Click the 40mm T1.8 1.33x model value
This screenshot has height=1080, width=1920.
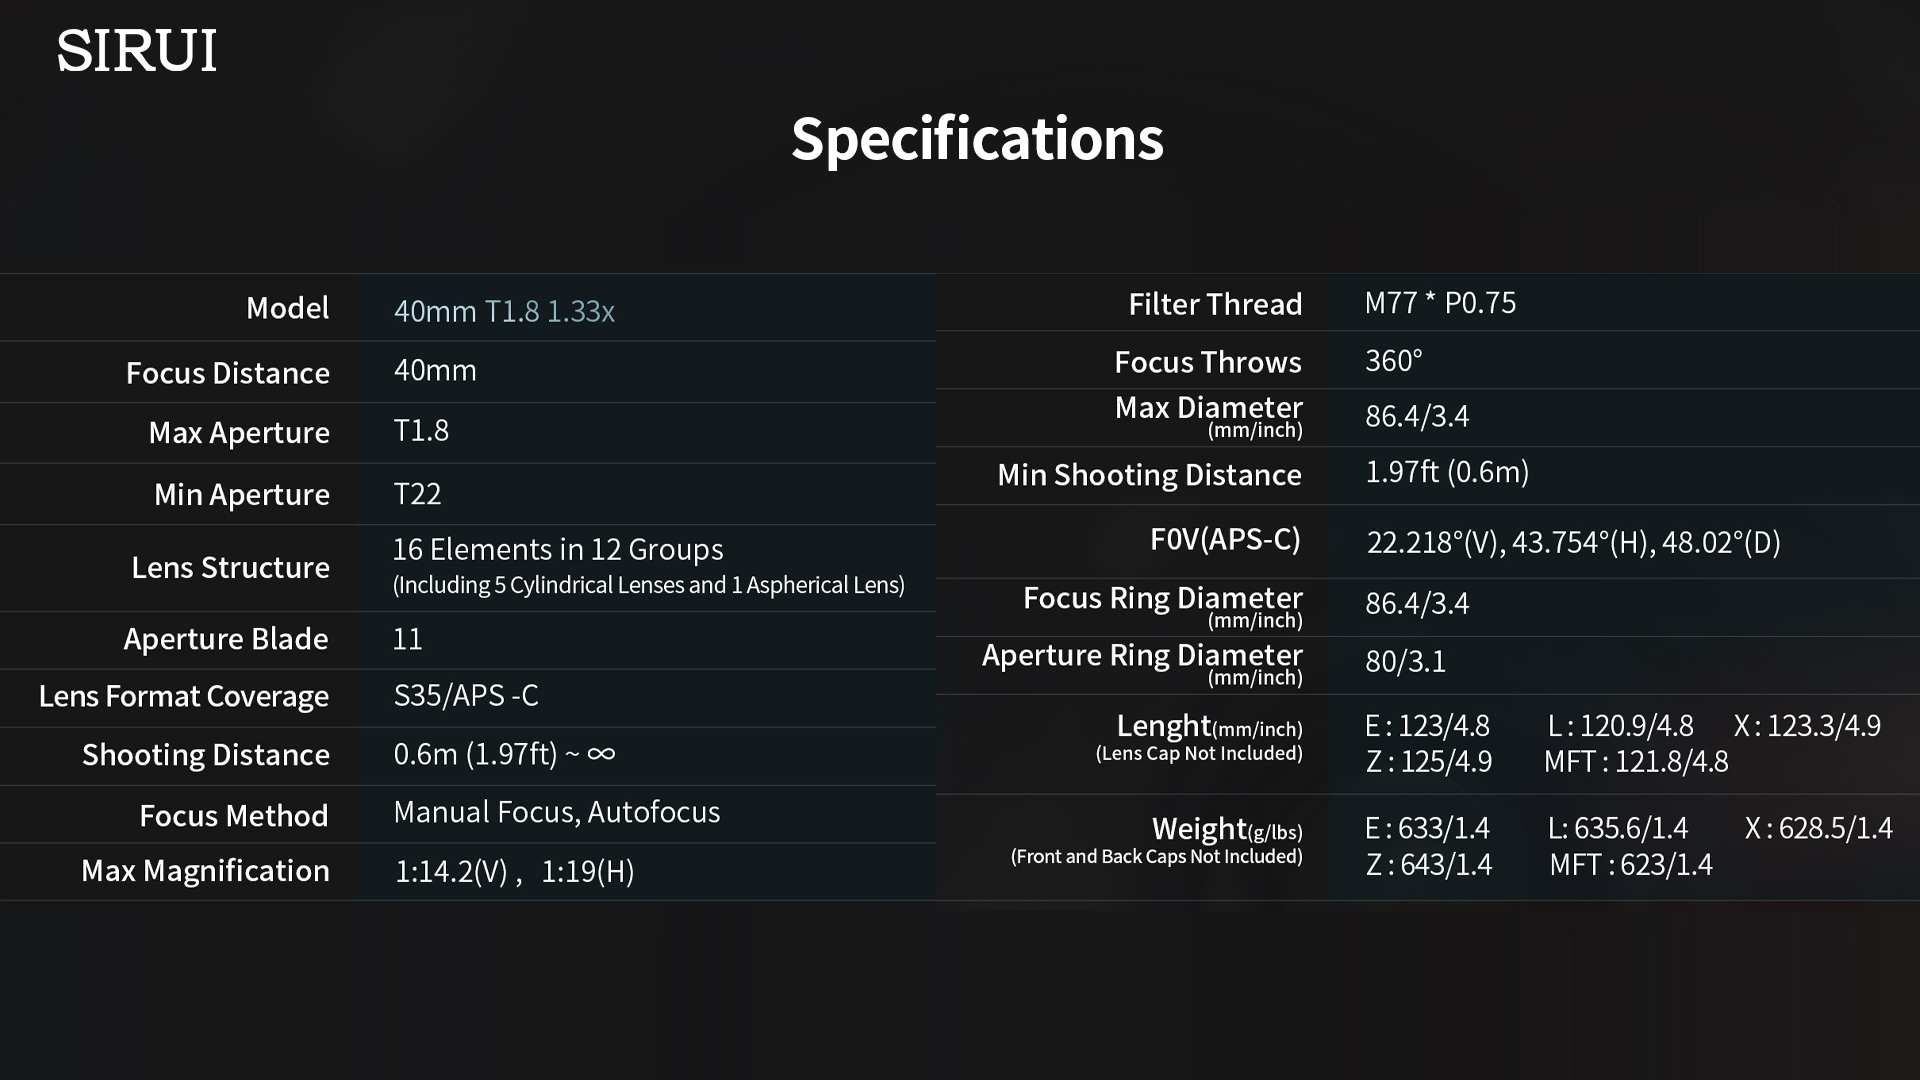[x=504, y=311]
